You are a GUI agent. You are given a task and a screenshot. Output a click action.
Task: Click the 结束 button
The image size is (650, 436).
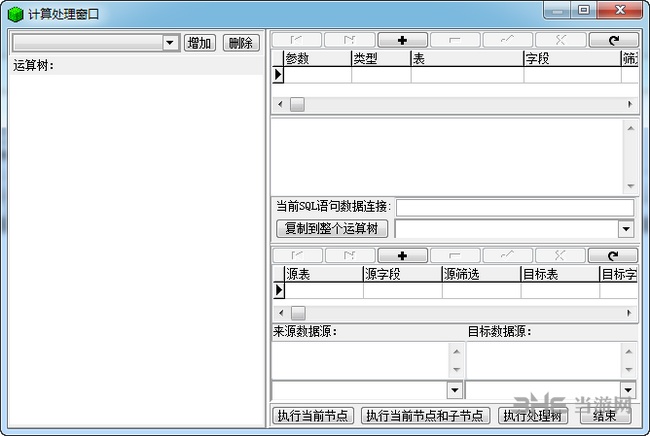605,415
